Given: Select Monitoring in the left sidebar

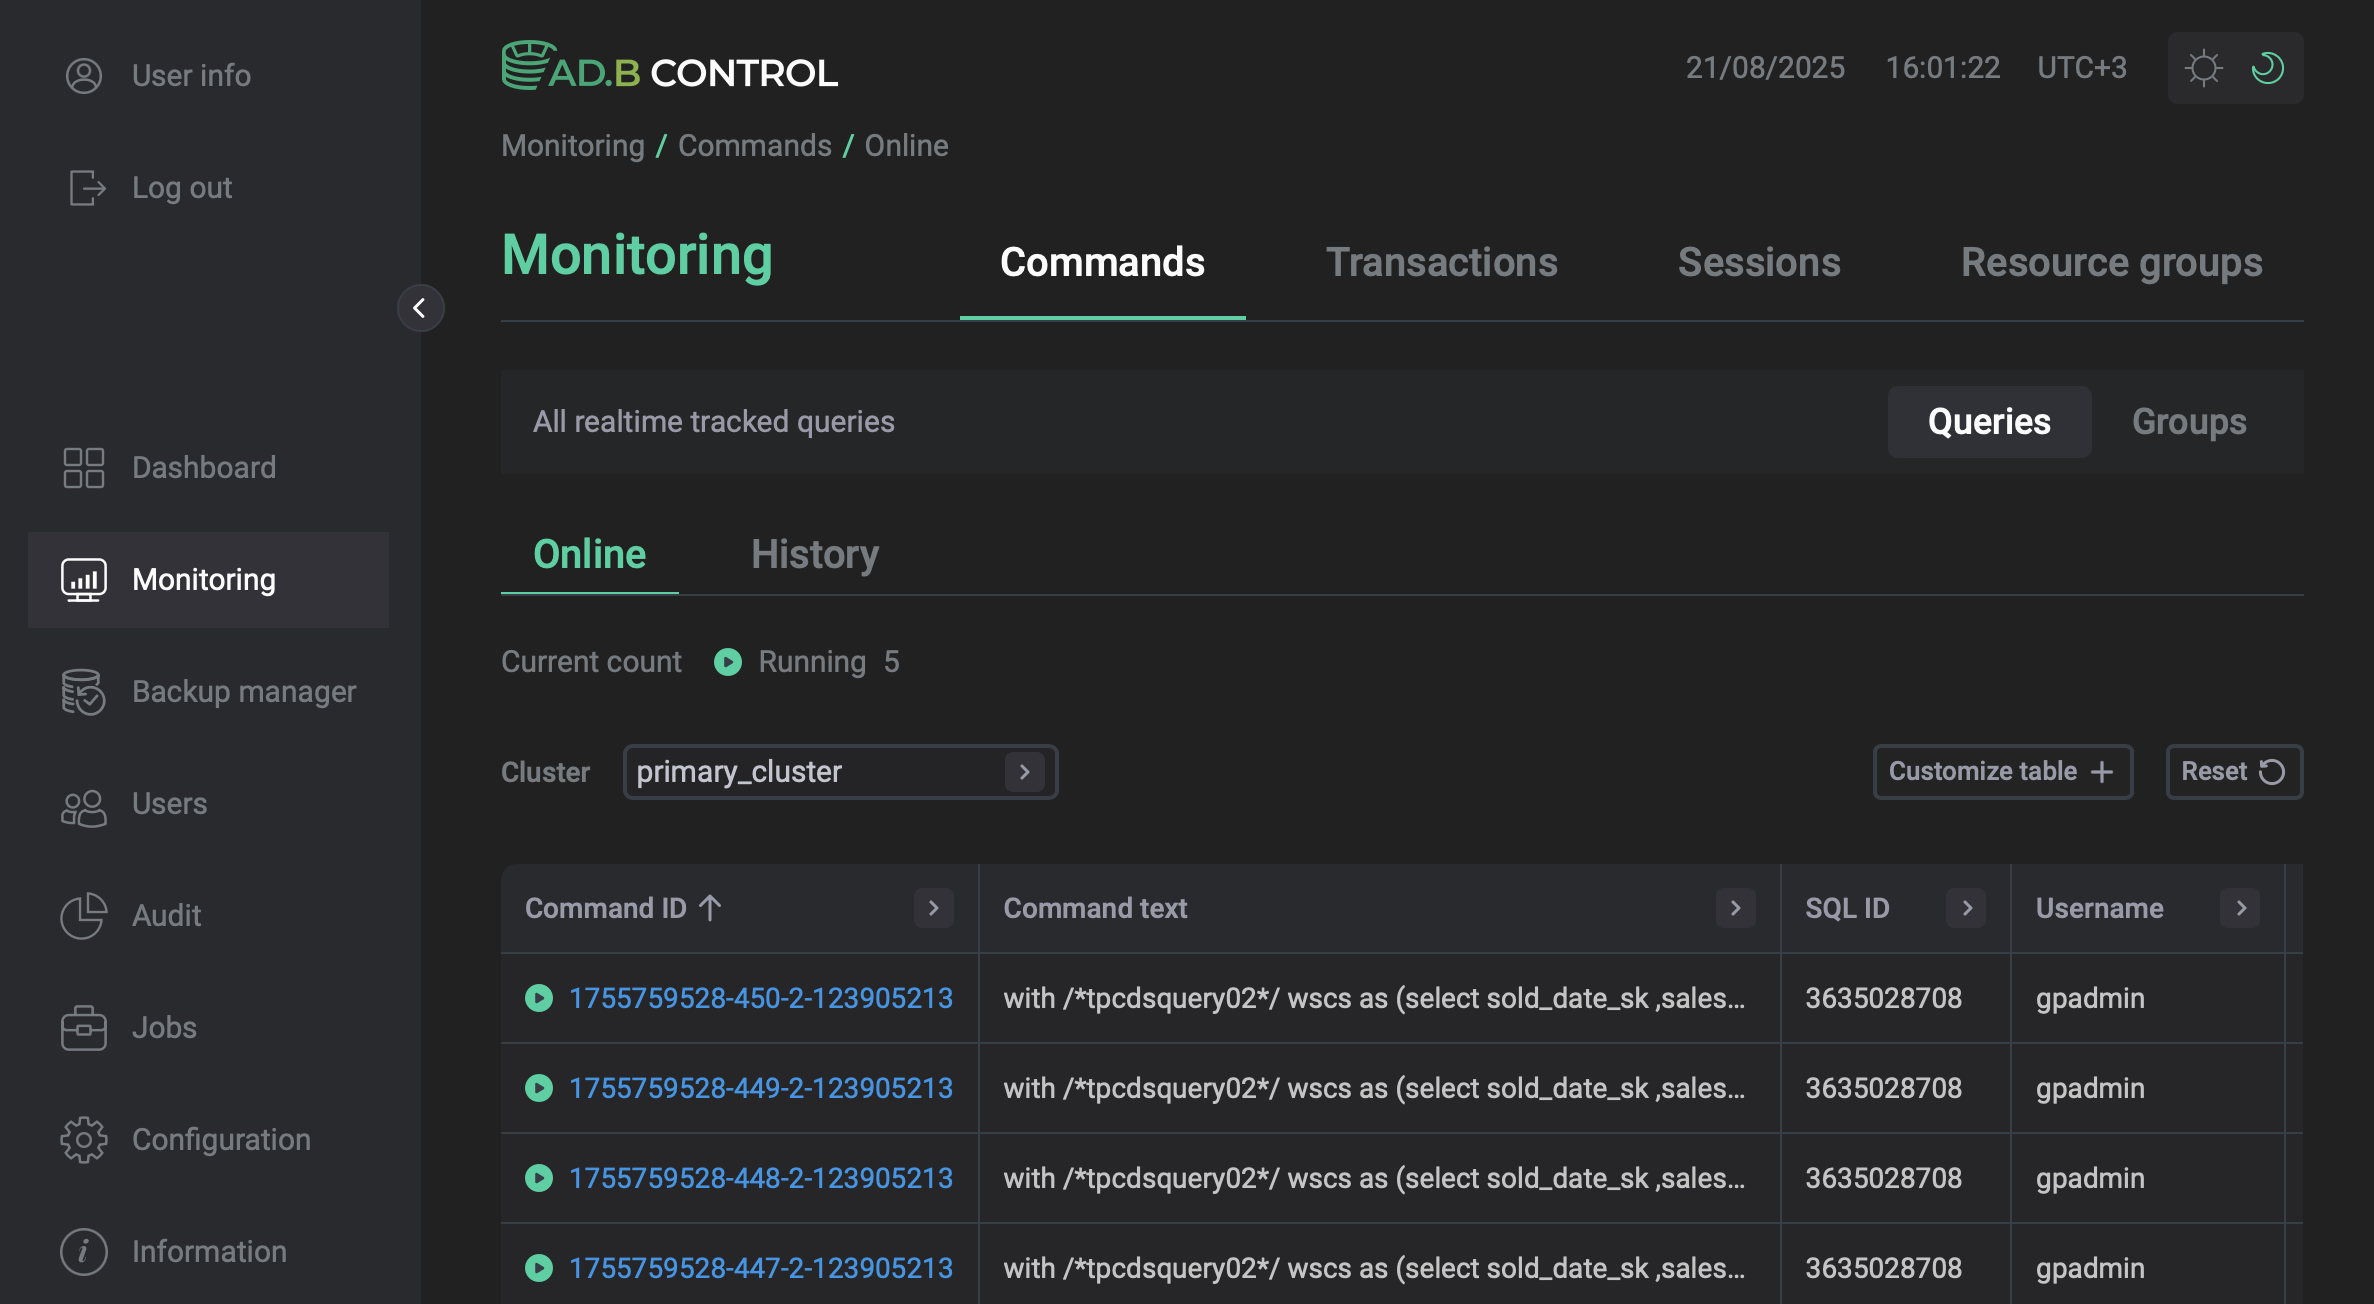Looking at the screenshot, I should pos(204,579).
